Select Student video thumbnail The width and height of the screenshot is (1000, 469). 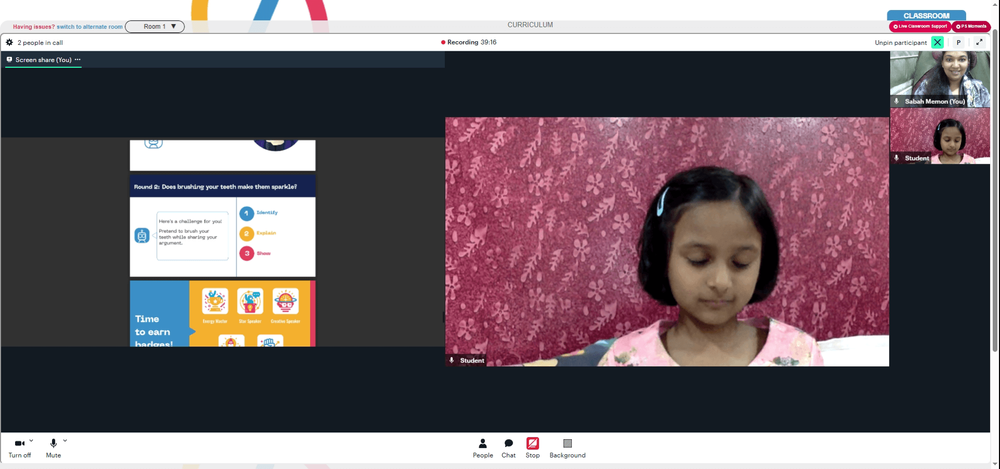(940, 135)
